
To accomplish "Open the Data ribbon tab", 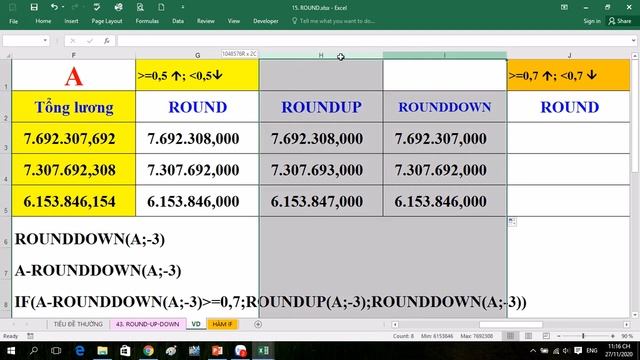I will (178, 21).
